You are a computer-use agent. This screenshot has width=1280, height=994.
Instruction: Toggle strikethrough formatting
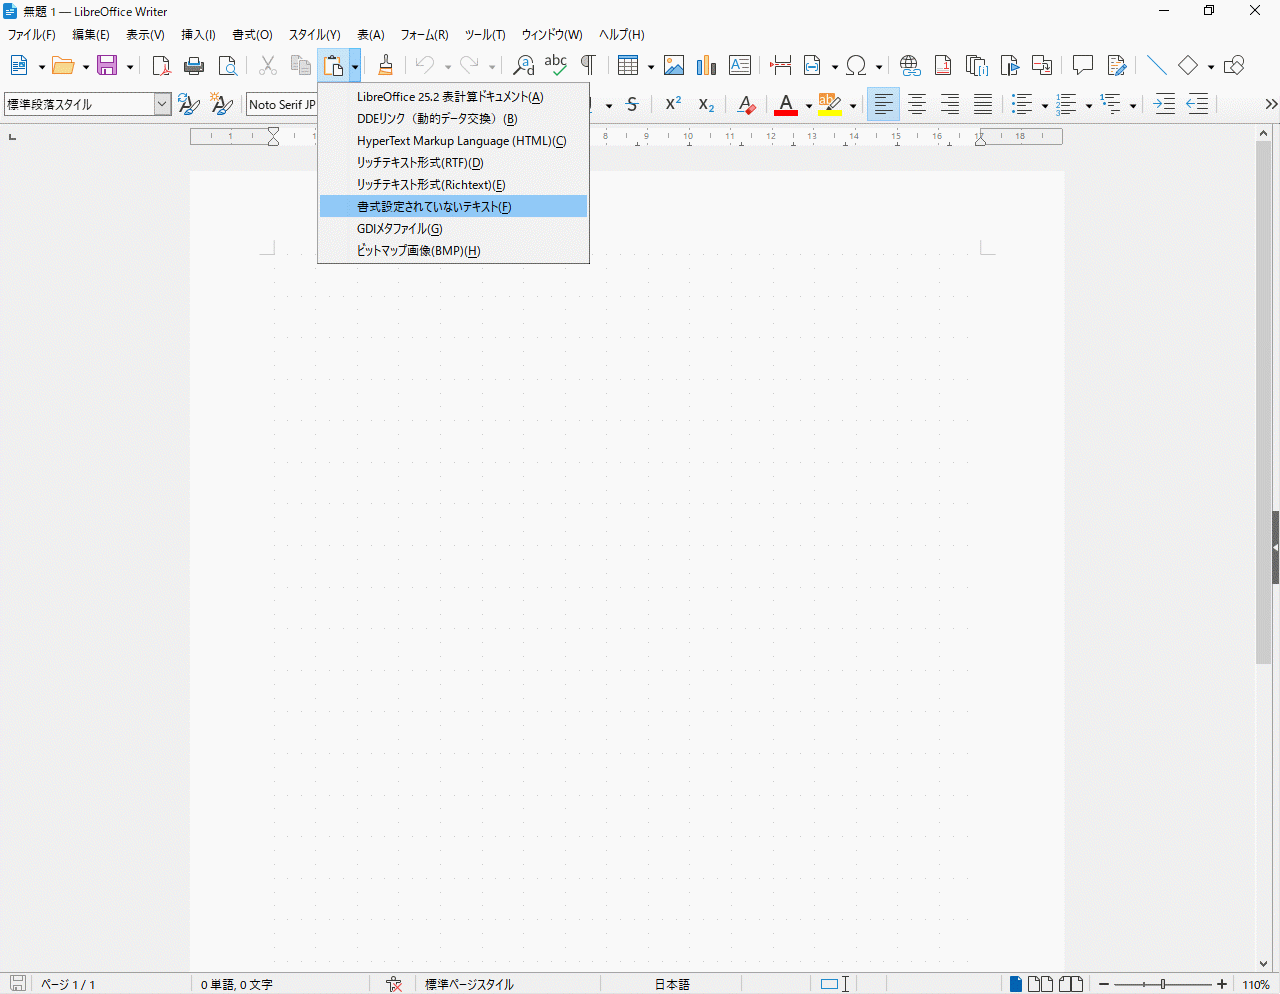[x=632, y=104]
